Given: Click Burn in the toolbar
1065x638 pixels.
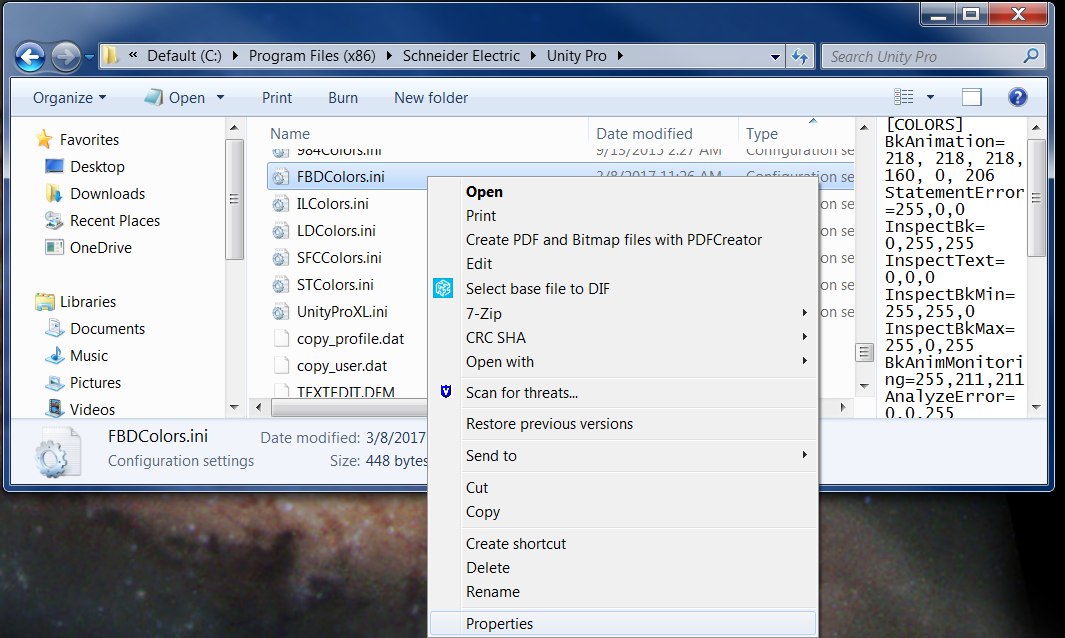Looking at the screenshot, I should pos(343,98).
